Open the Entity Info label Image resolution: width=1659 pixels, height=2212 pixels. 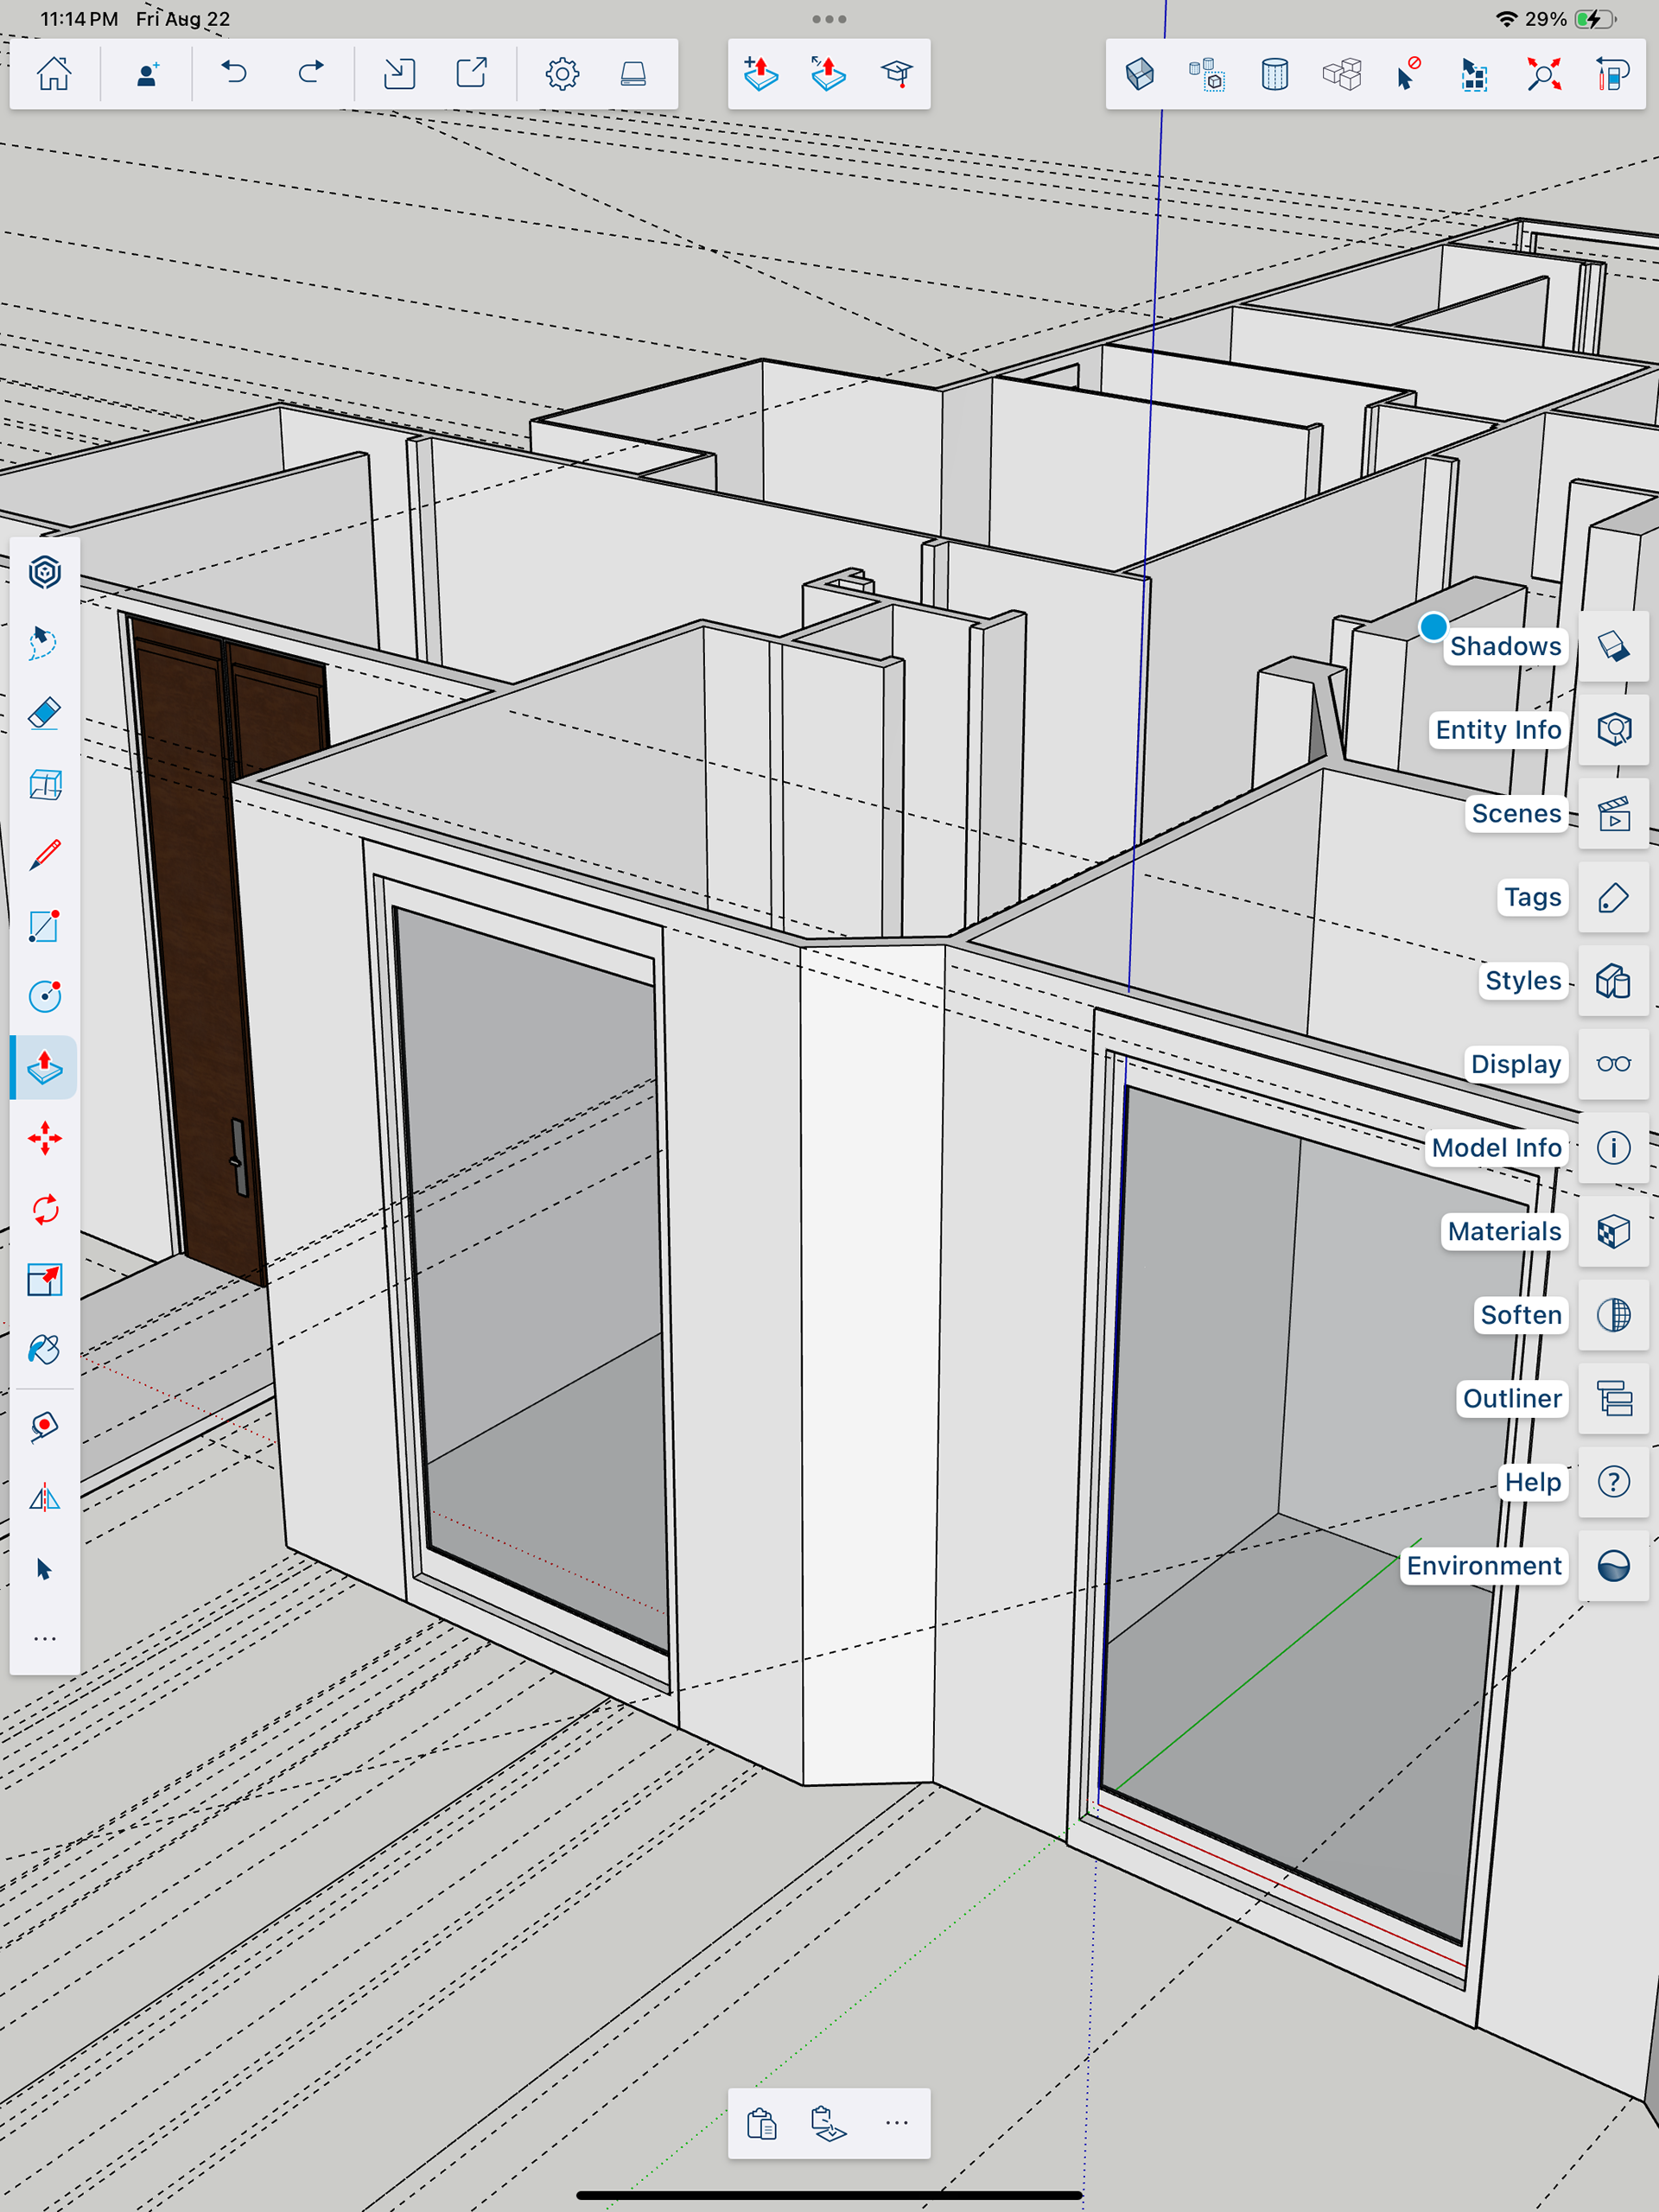coord(1497,730)
